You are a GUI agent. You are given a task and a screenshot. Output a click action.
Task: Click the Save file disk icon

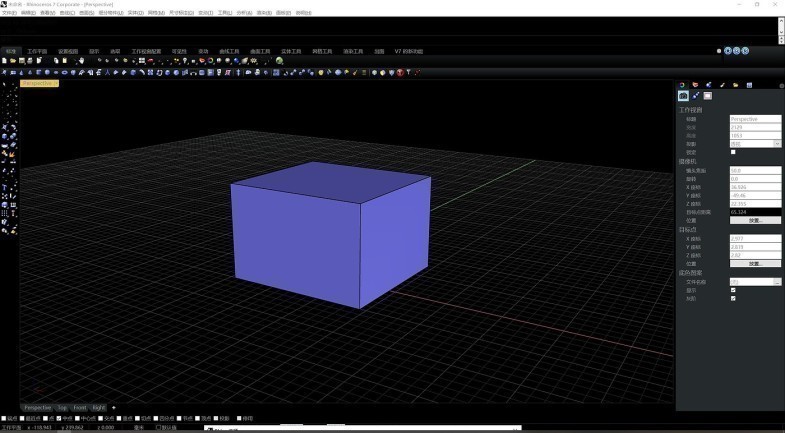(20, 61)
